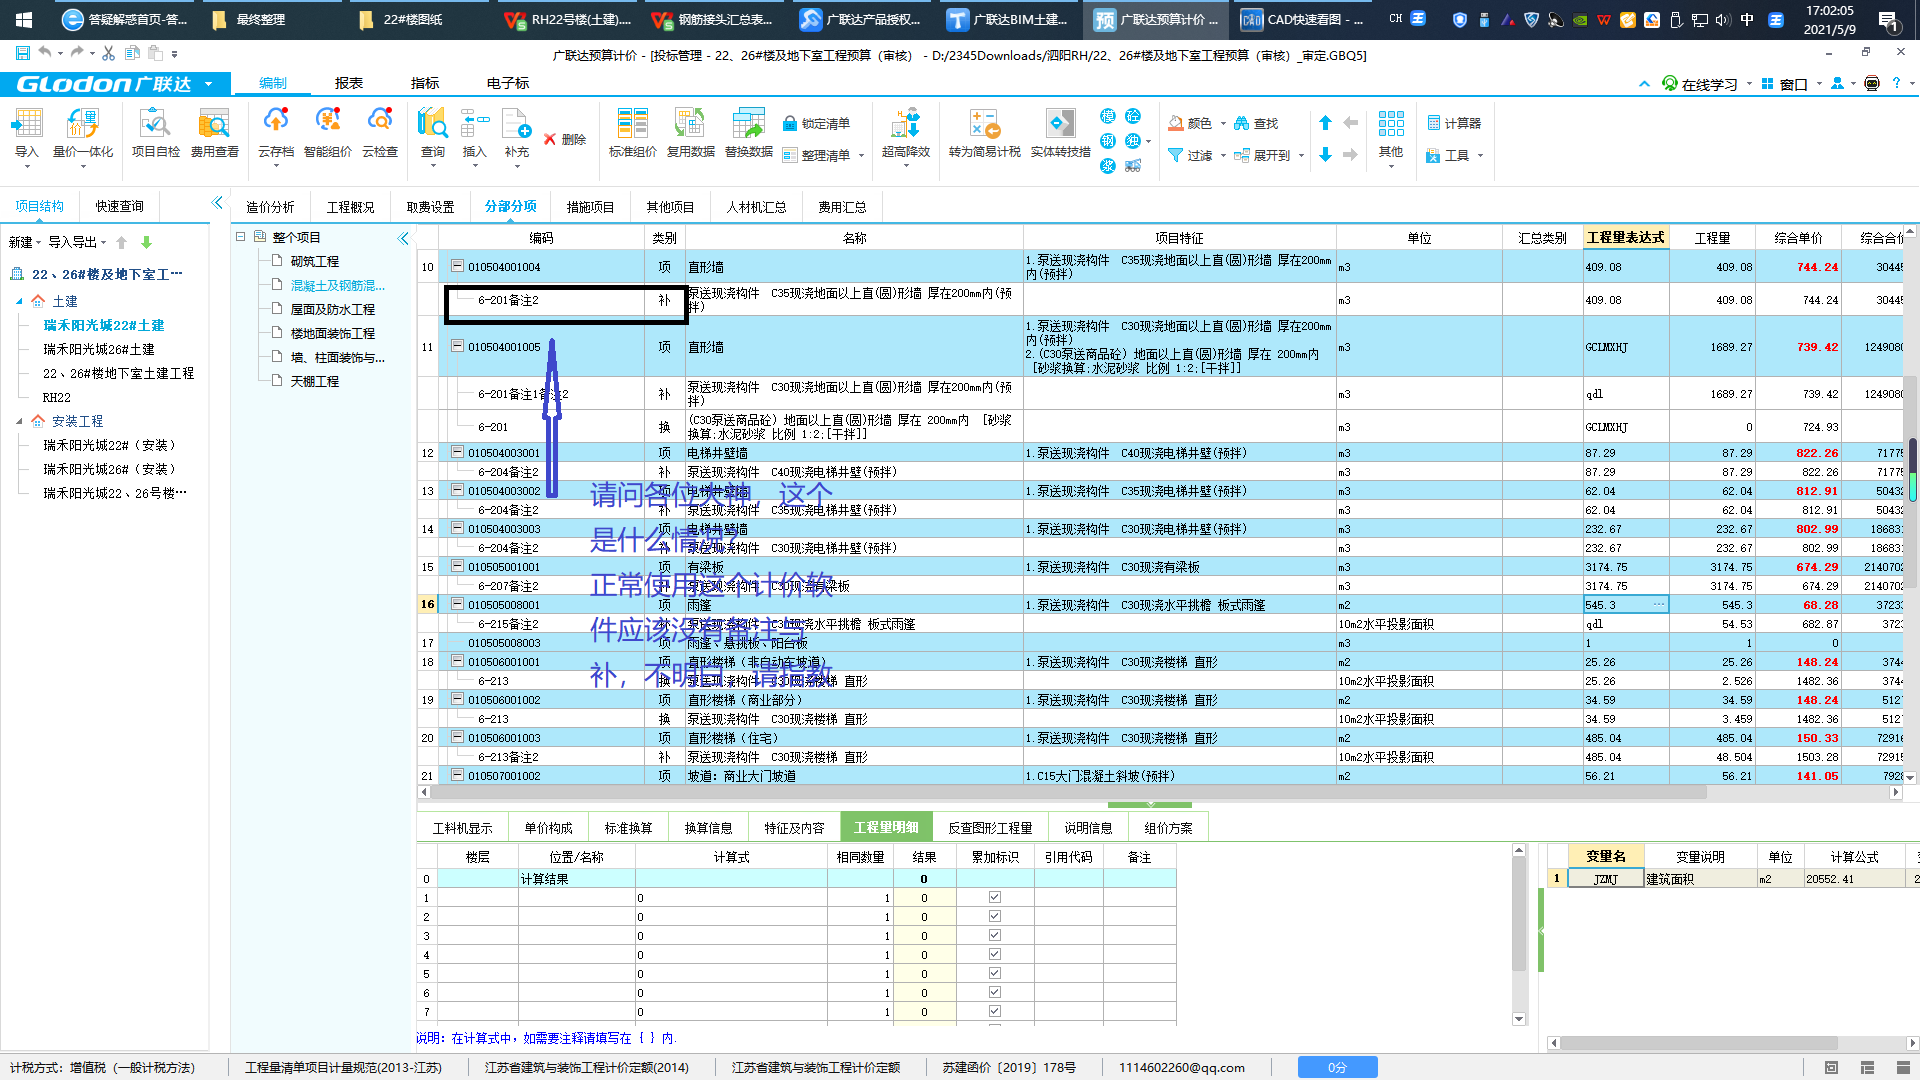The height and width of the screenshot is (1080, 1920).
Task: Click 在线学习 online learning link
Action: coord(1700,84)
